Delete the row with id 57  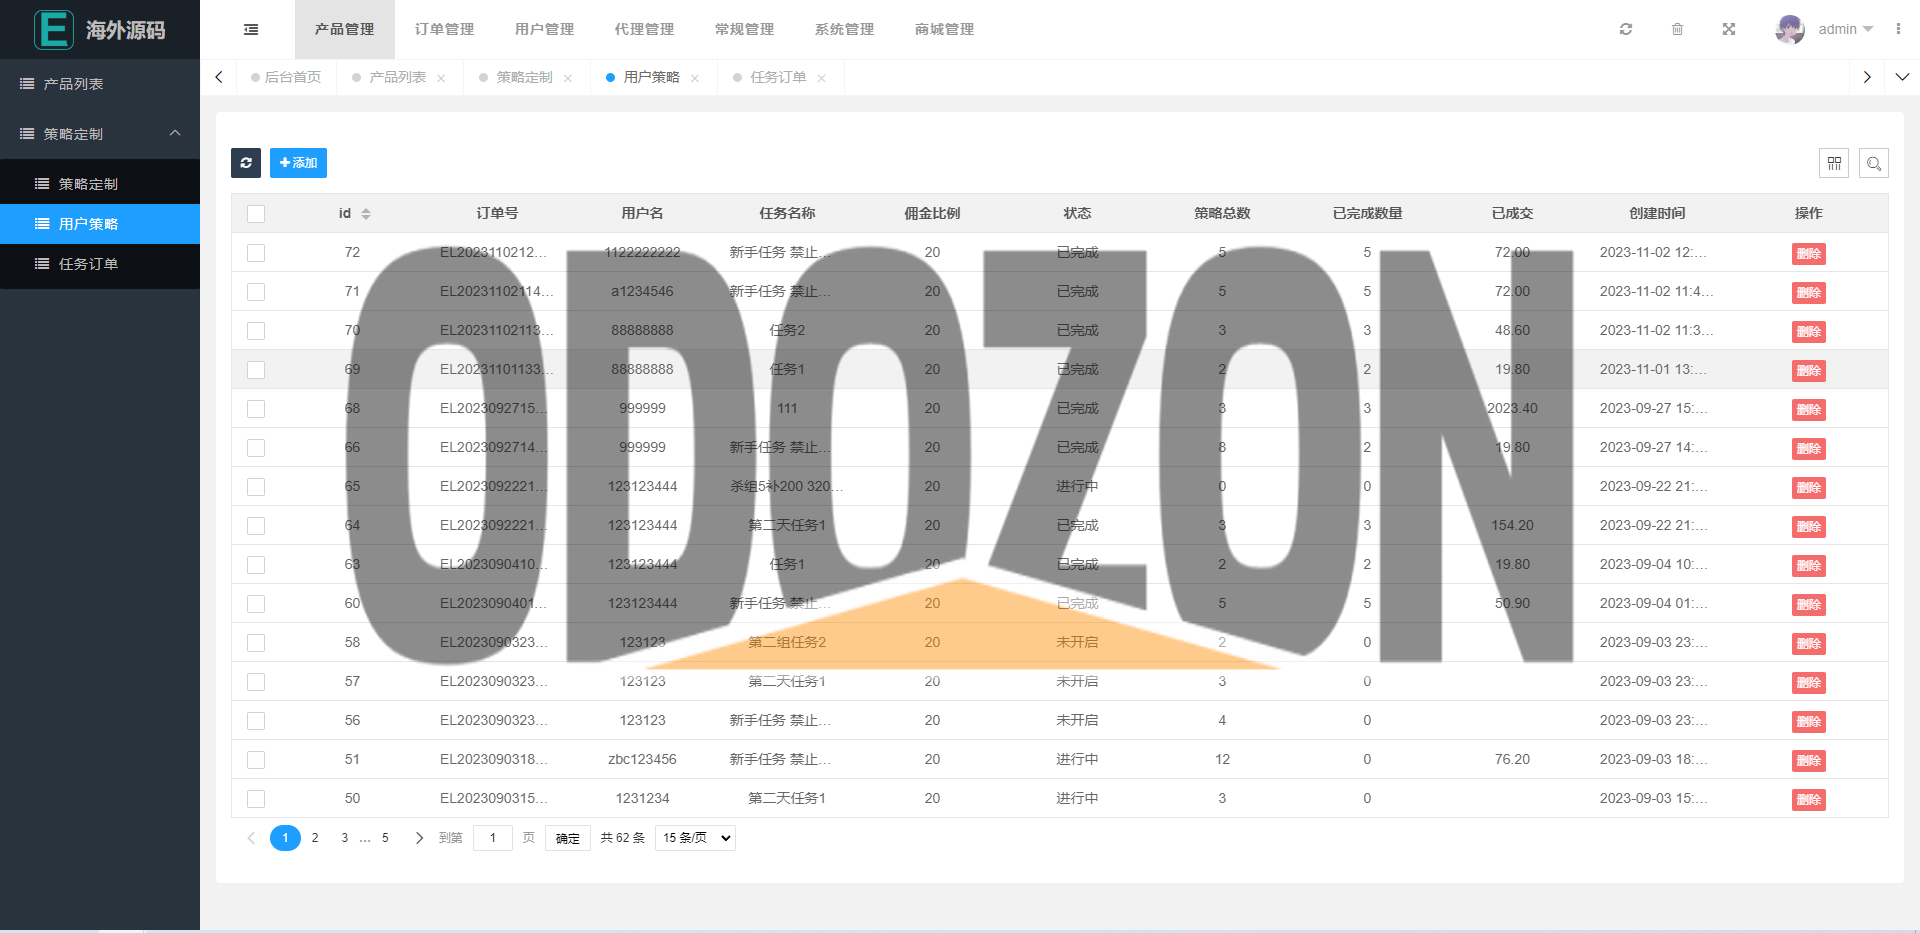1808,683
